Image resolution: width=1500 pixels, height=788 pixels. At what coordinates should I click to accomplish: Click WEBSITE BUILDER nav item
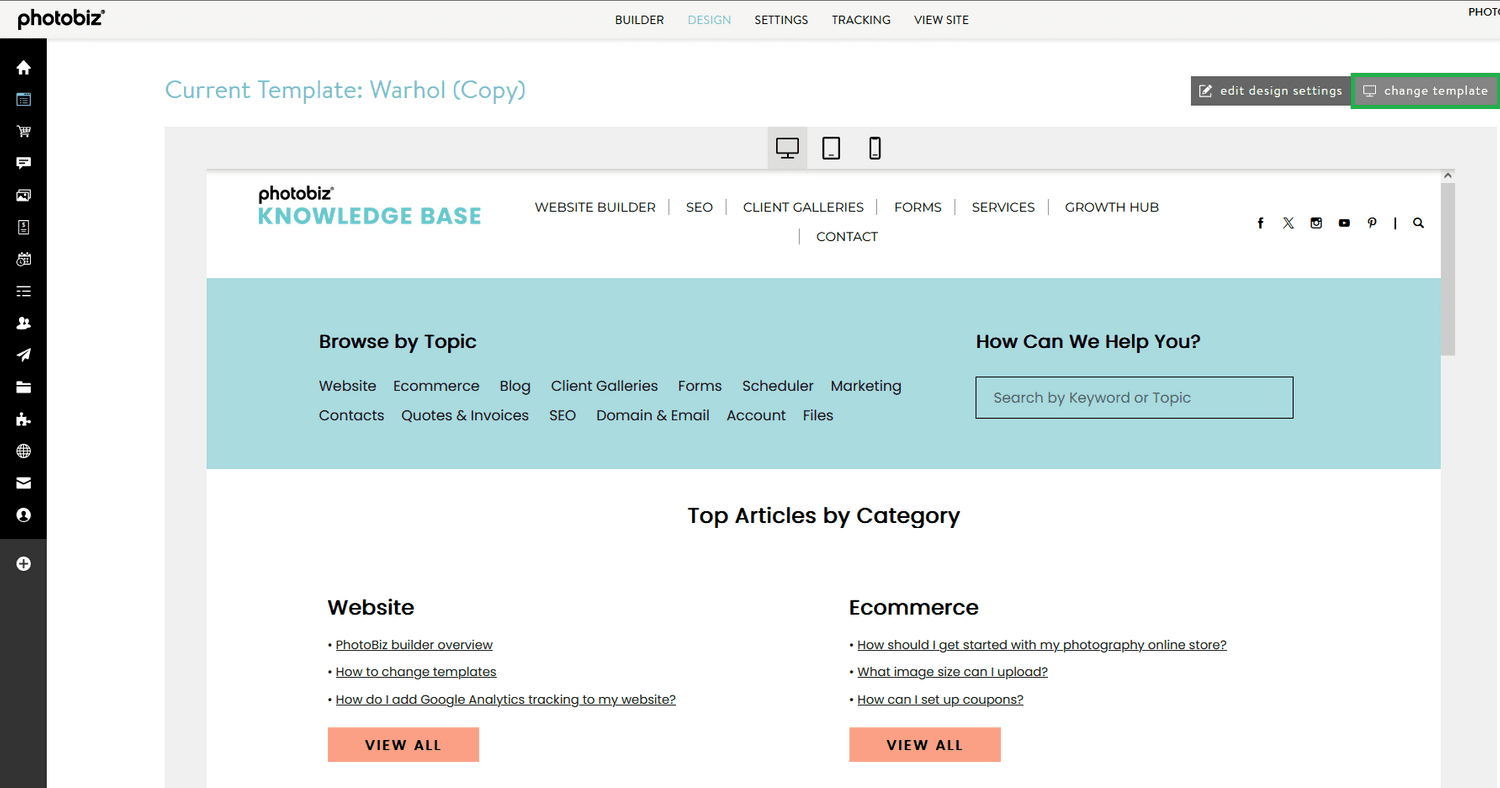click(x=595, y=207)
